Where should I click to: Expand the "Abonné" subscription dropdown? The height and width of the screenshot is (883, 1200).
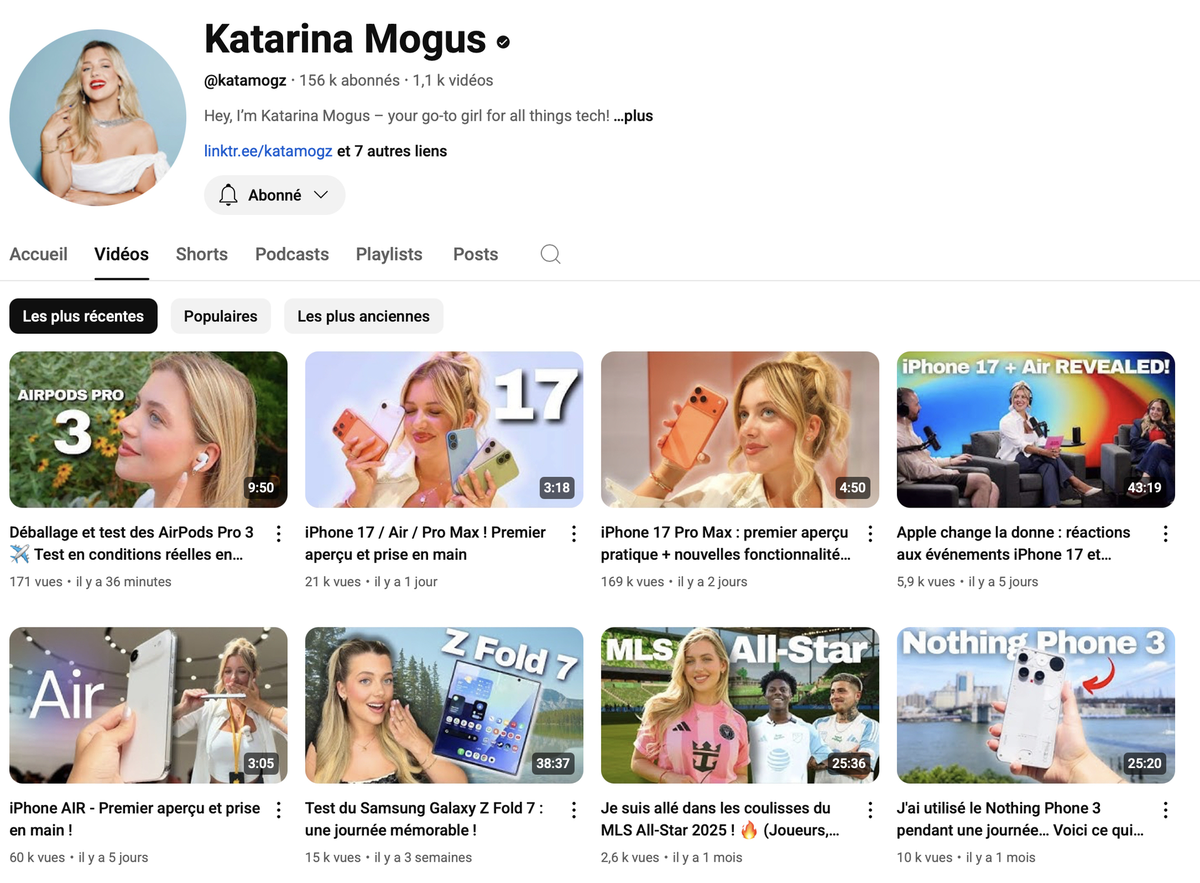tap(275, 195)
